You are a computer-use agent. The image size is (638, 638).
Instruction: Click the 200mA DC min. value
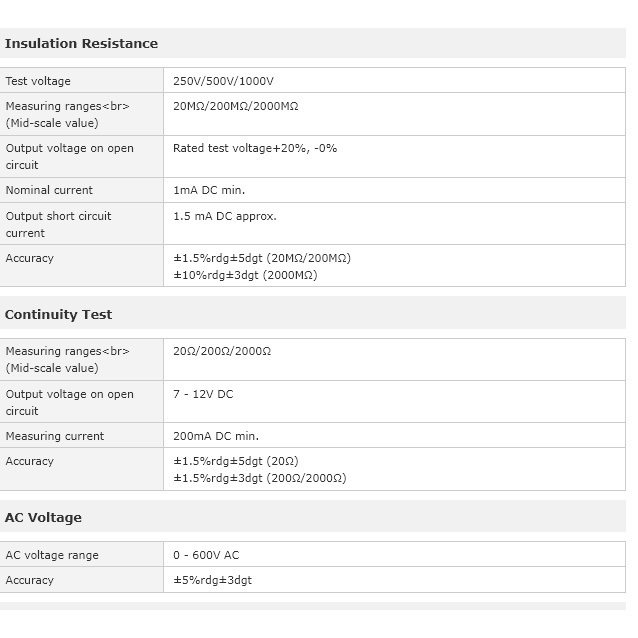(216, 436)
